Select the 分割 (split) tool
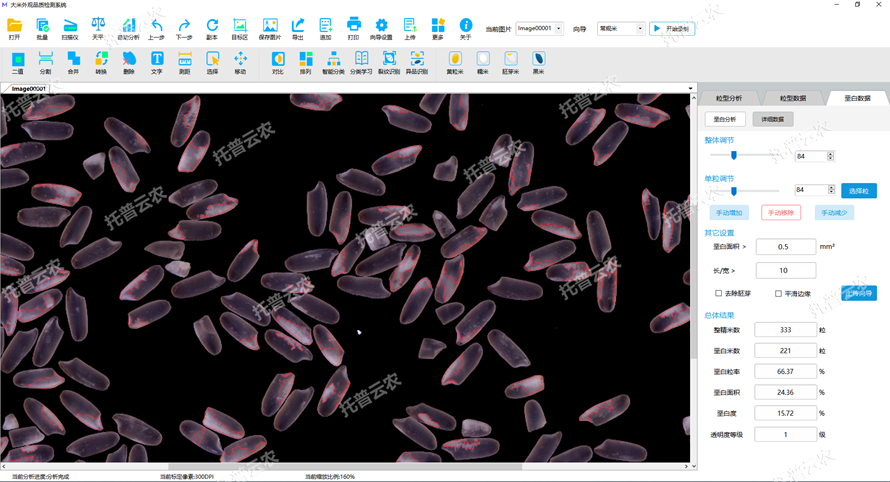 coord(45,63)
